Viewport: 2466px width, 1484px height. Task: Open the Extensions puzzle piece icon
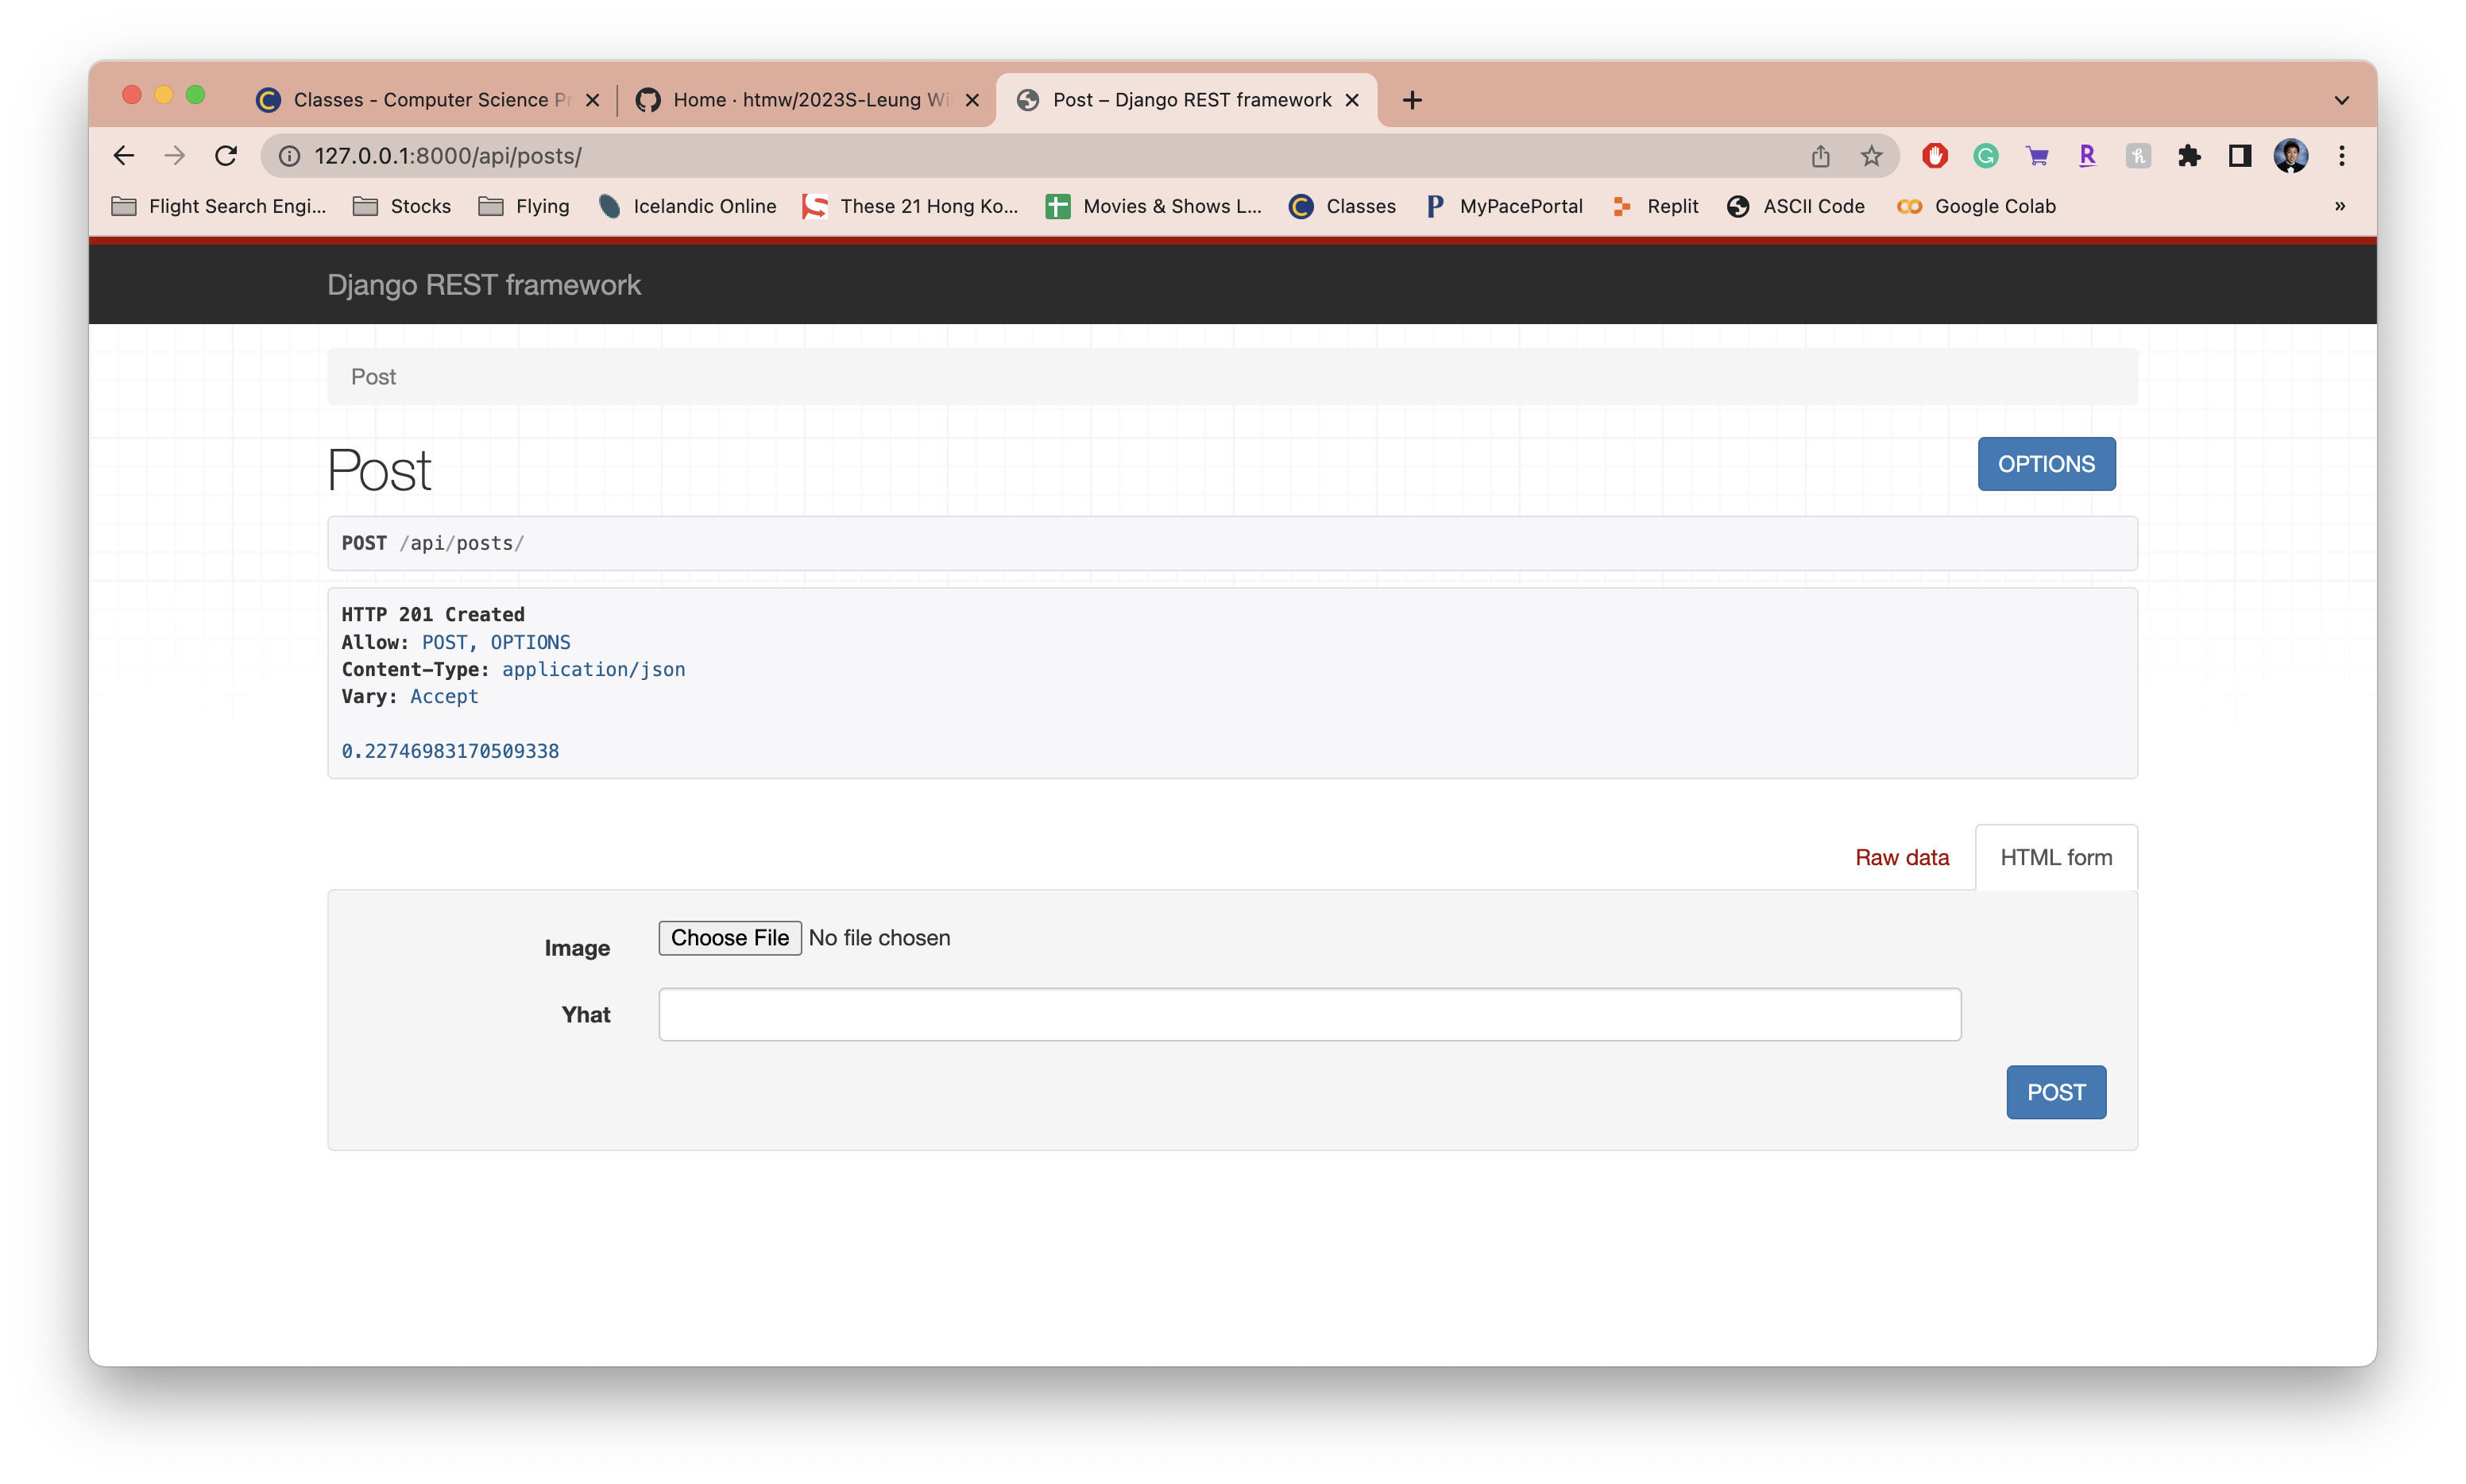[2189, 156]
